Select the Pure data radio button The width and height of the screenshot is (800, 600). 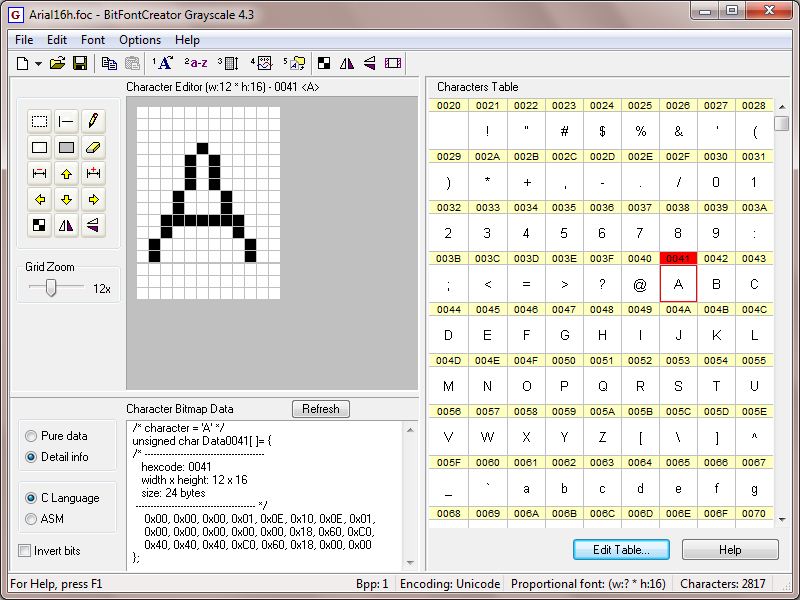point(32,436)
